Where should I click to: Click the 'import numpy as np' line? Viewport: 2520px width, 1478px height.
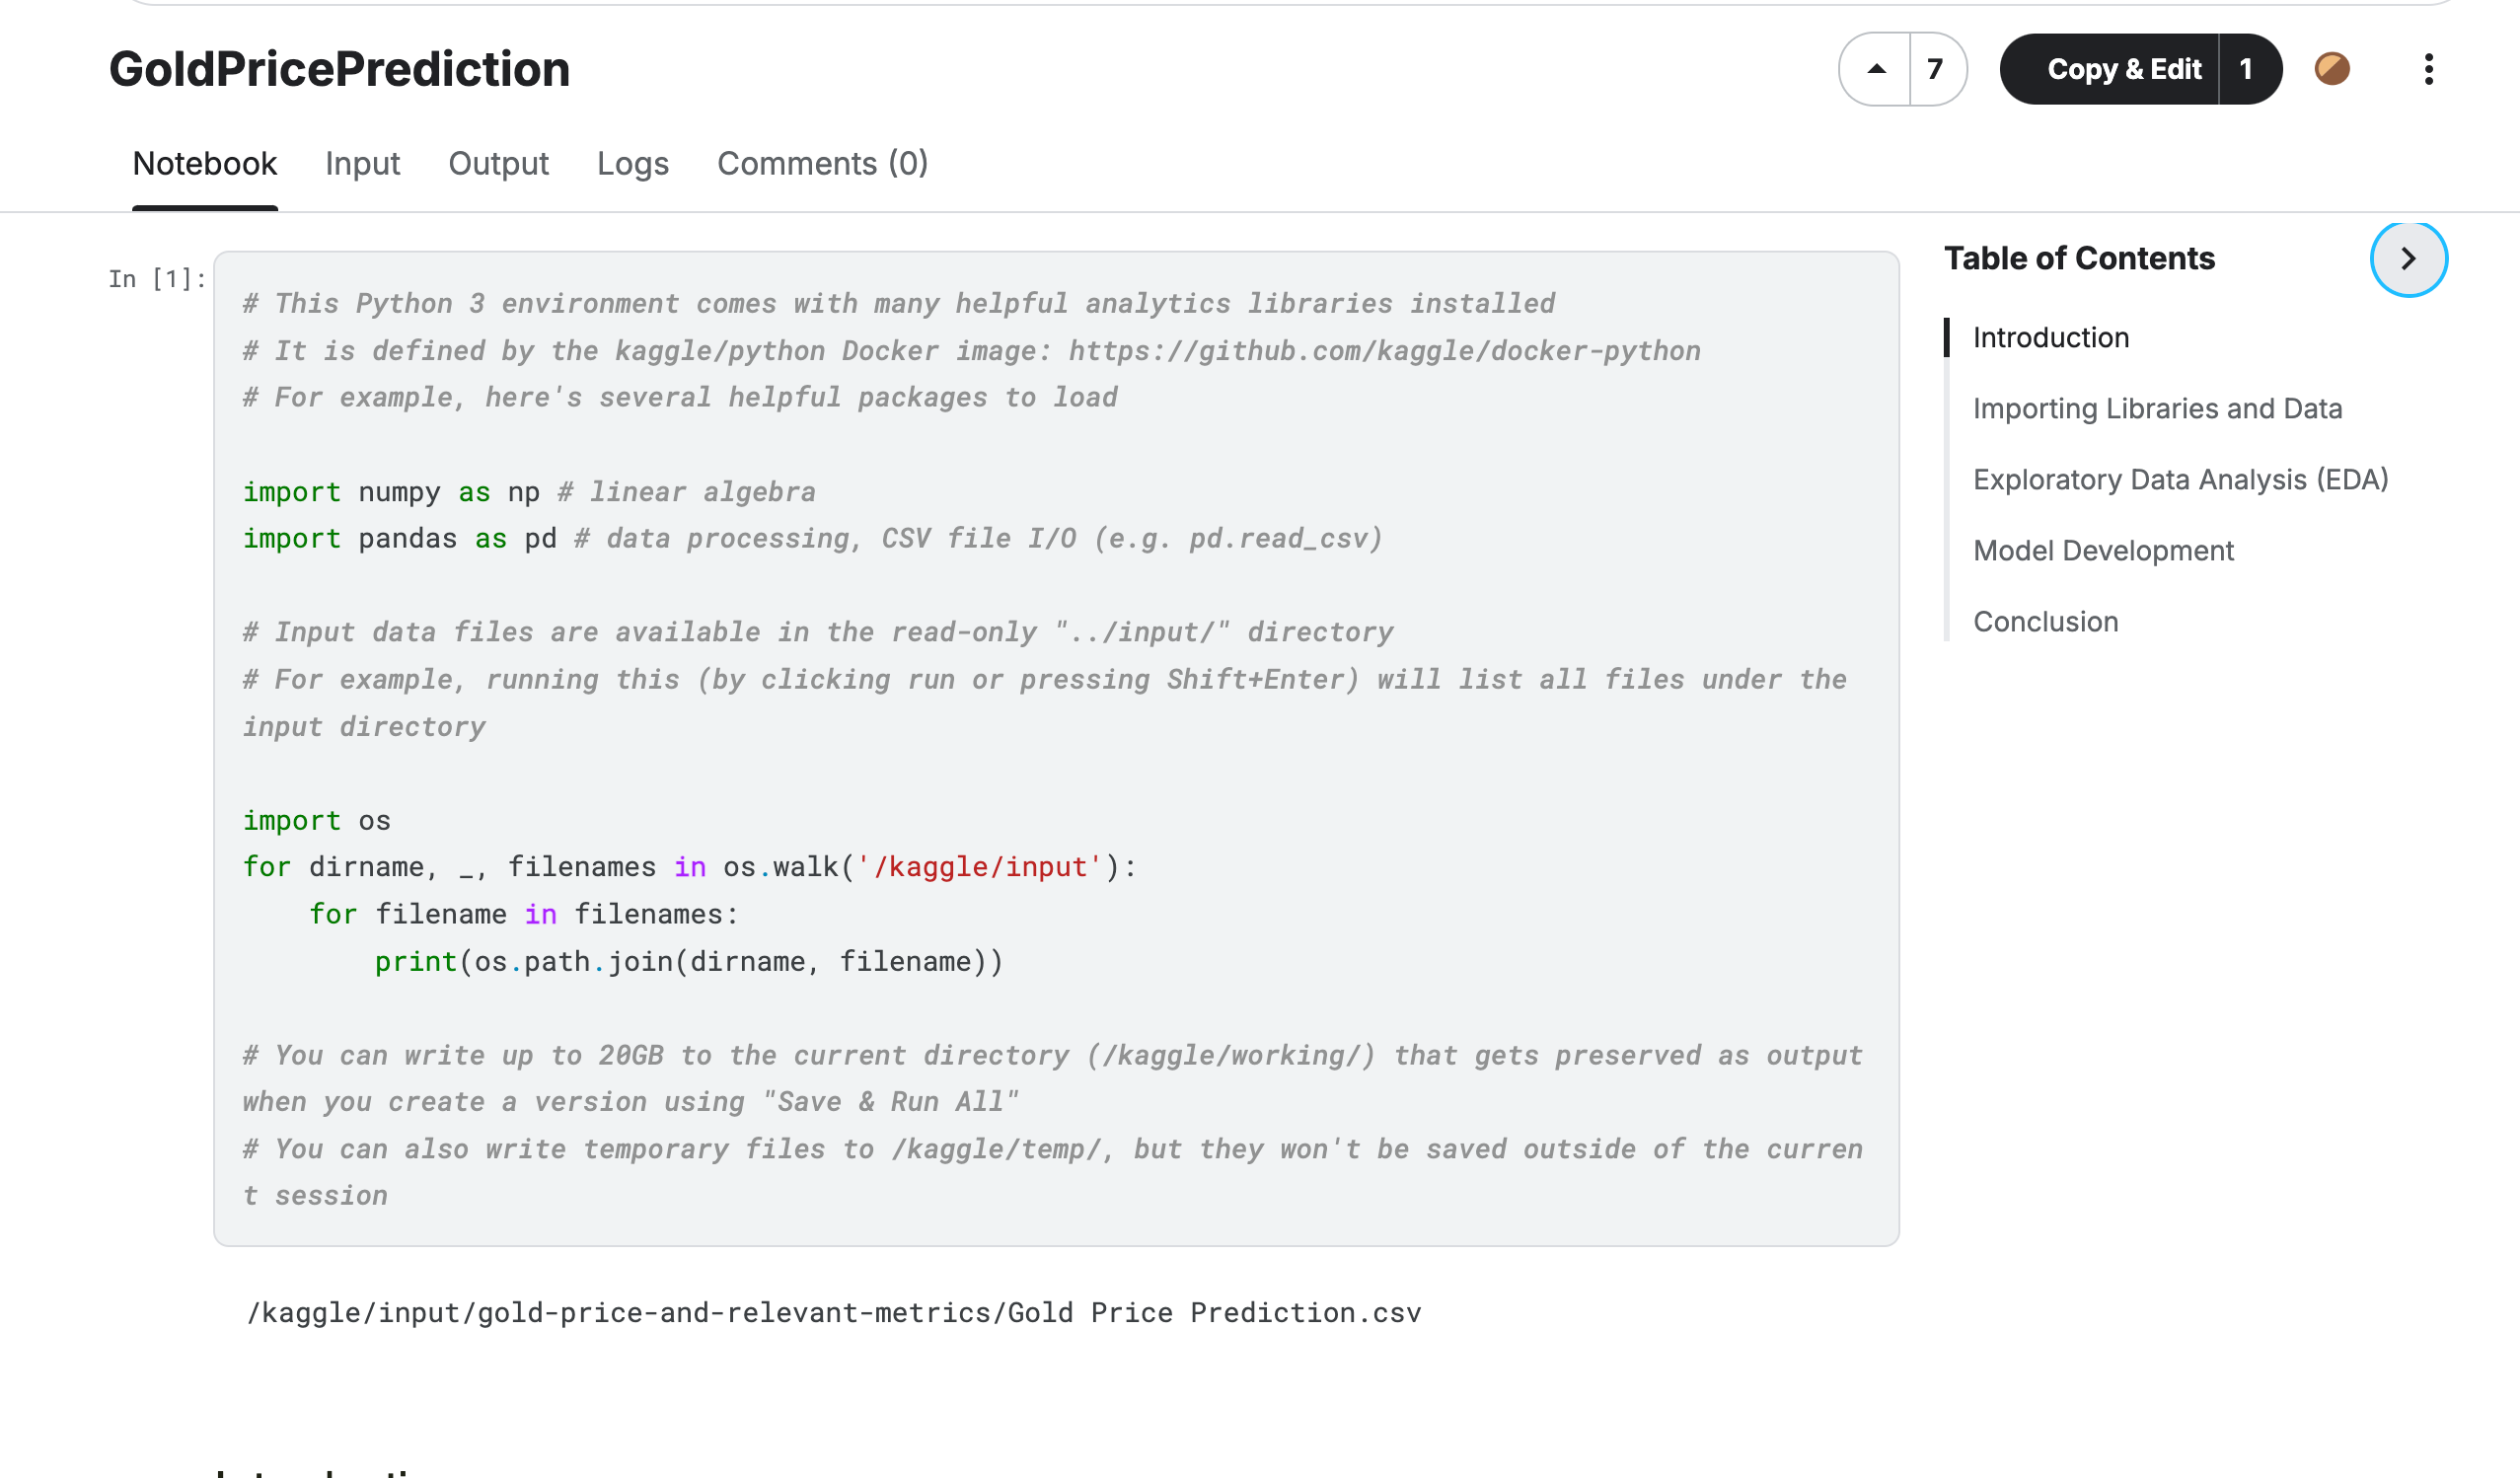coord(529,492)
